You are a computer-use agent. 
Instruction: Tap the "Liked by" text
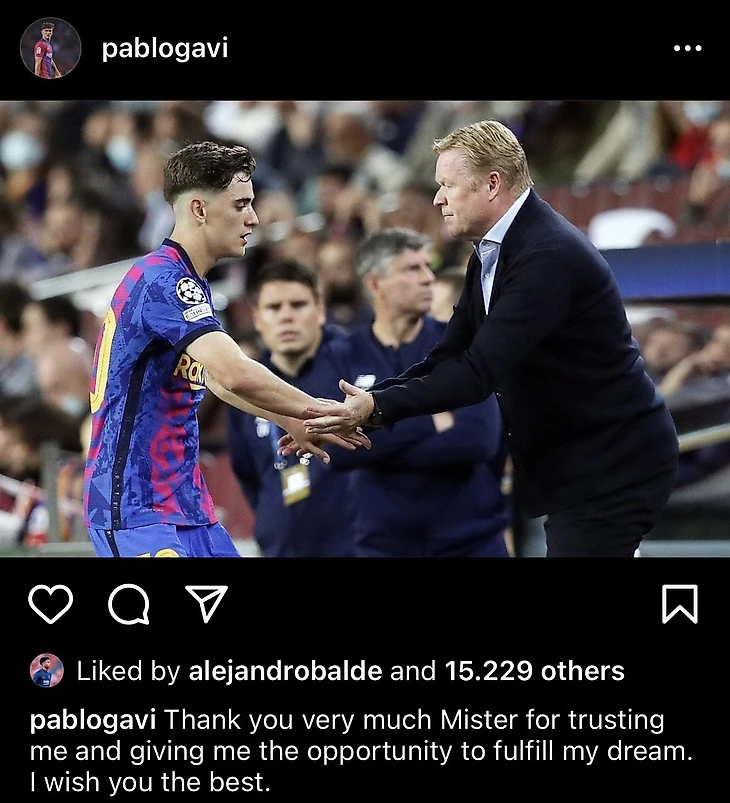pos(128,671)
